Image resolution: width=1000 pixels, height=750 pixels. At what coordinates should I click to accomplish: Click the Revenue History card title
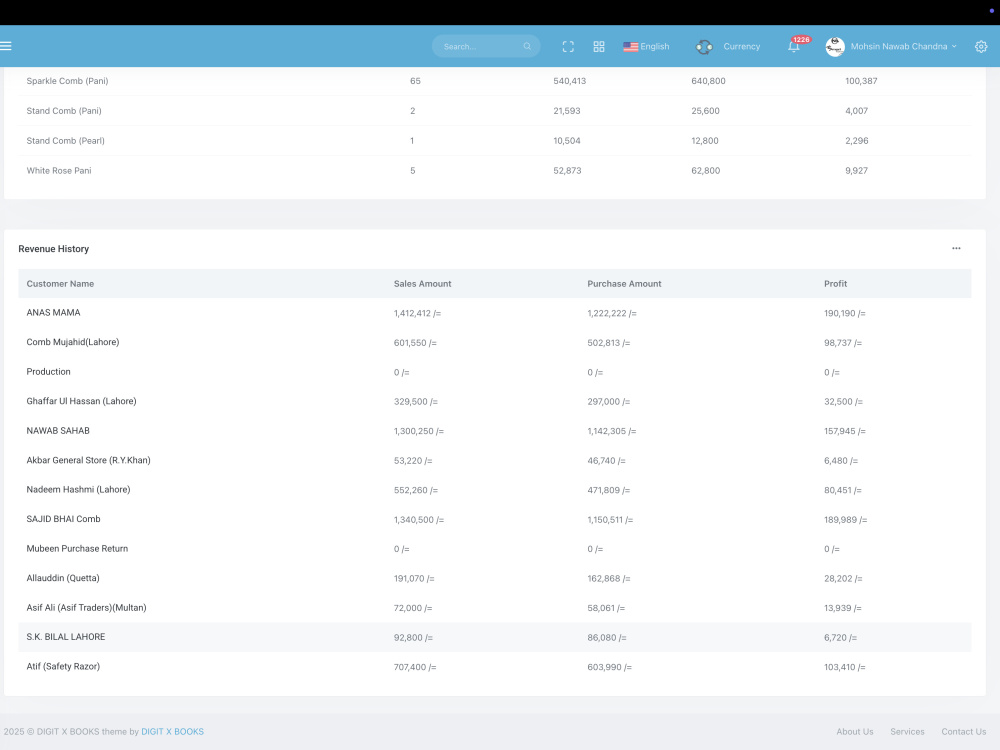coord(54,249)
